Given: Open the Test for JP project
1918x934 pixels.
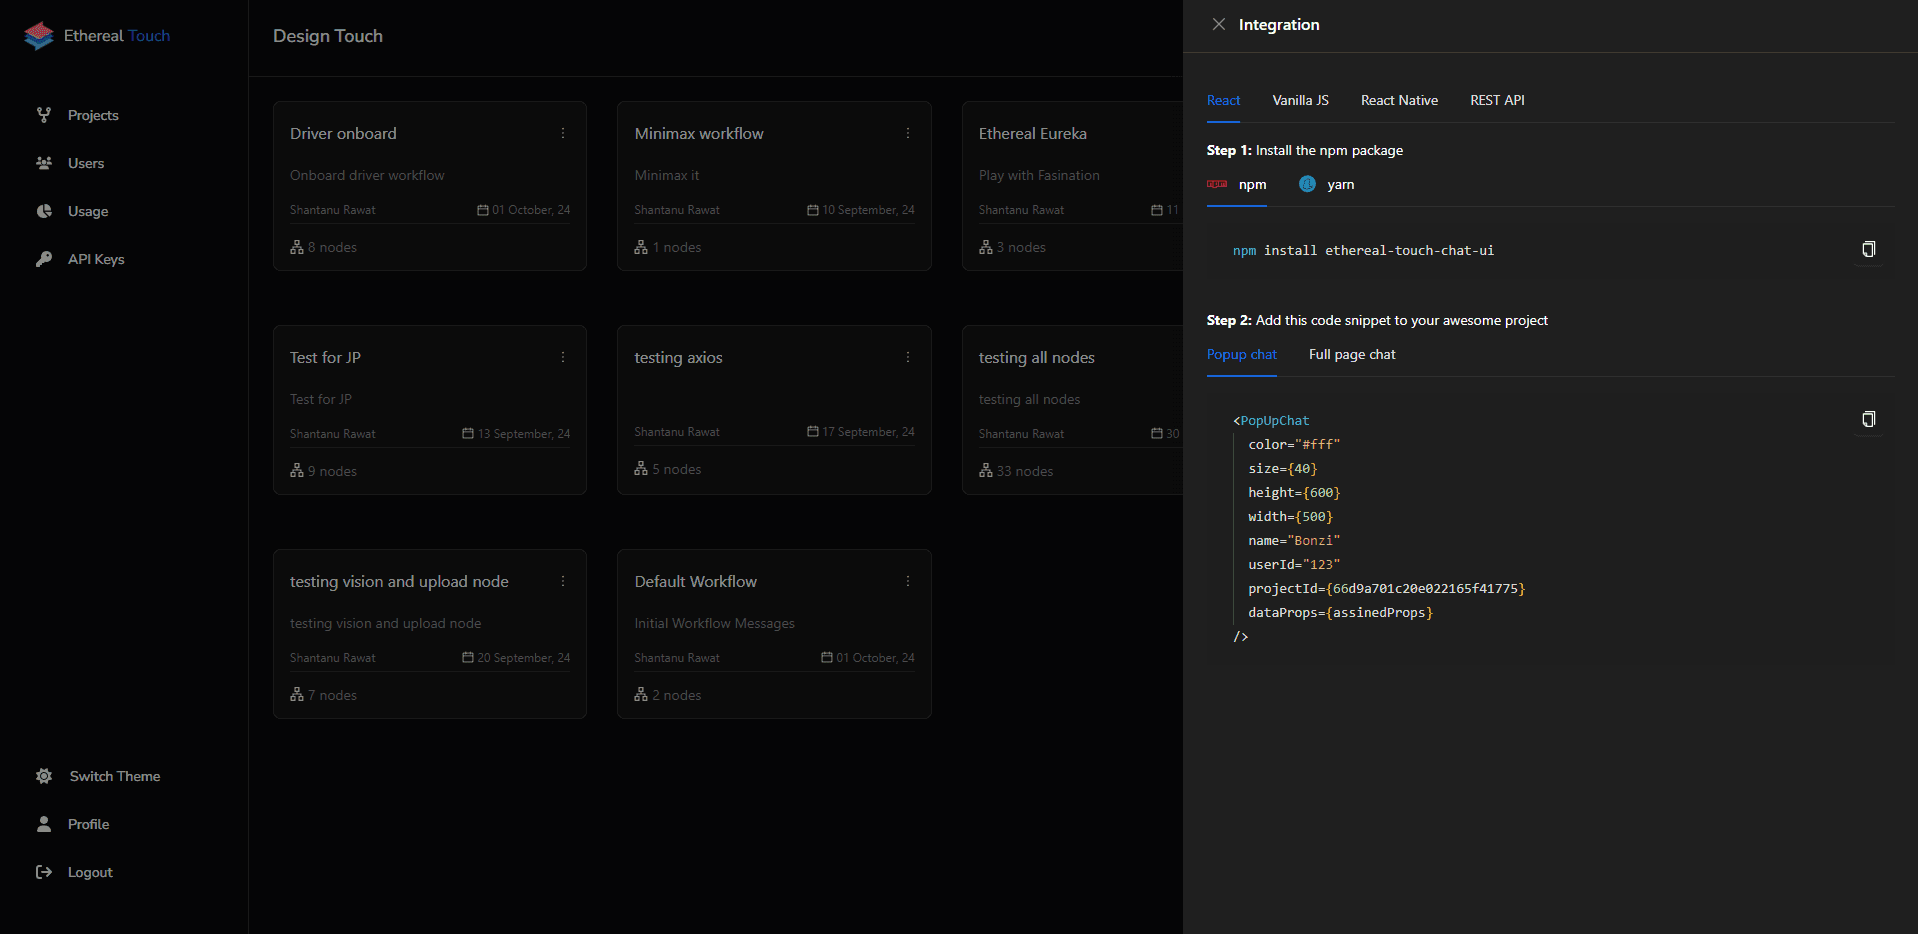Looking at the screenshot, I should pyautogui.click(x=430, y=410).
